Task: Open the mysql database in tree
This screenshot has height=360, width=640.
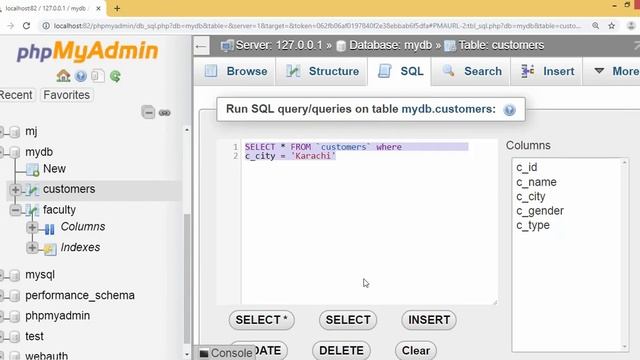Action: pos(40,275)
